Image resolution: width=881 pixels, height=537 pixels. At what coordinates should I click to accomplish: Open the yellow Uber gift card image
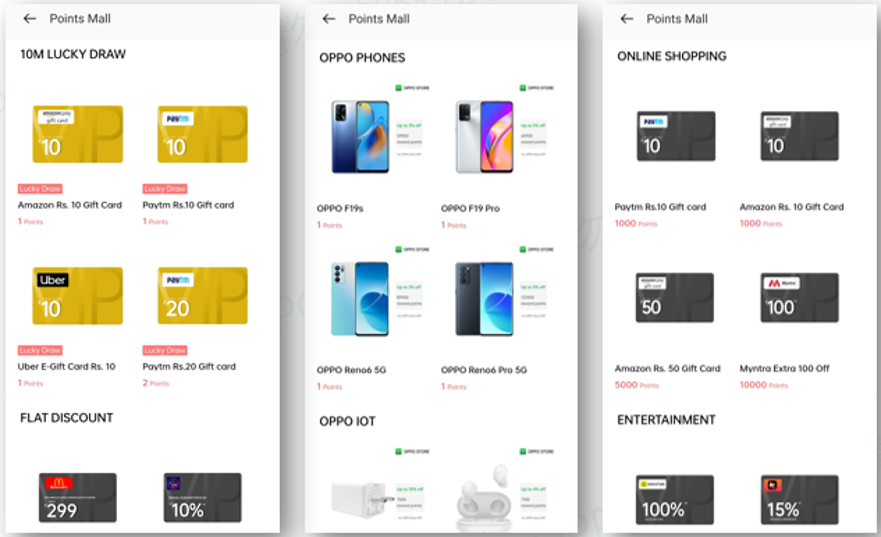[x=78, y=295]
